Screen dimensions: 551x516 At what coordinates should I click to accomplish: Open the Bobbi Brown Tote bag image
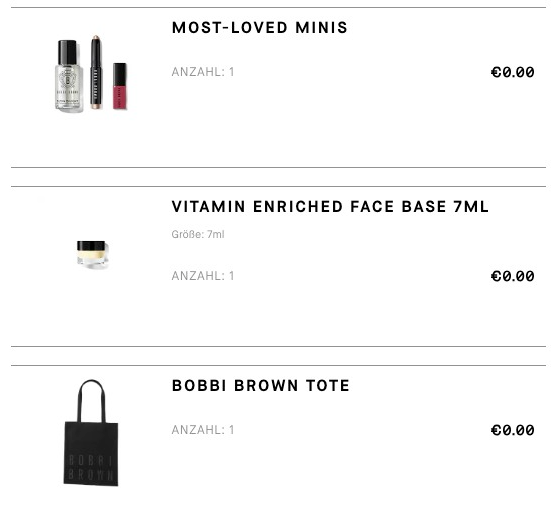point(91,433)
